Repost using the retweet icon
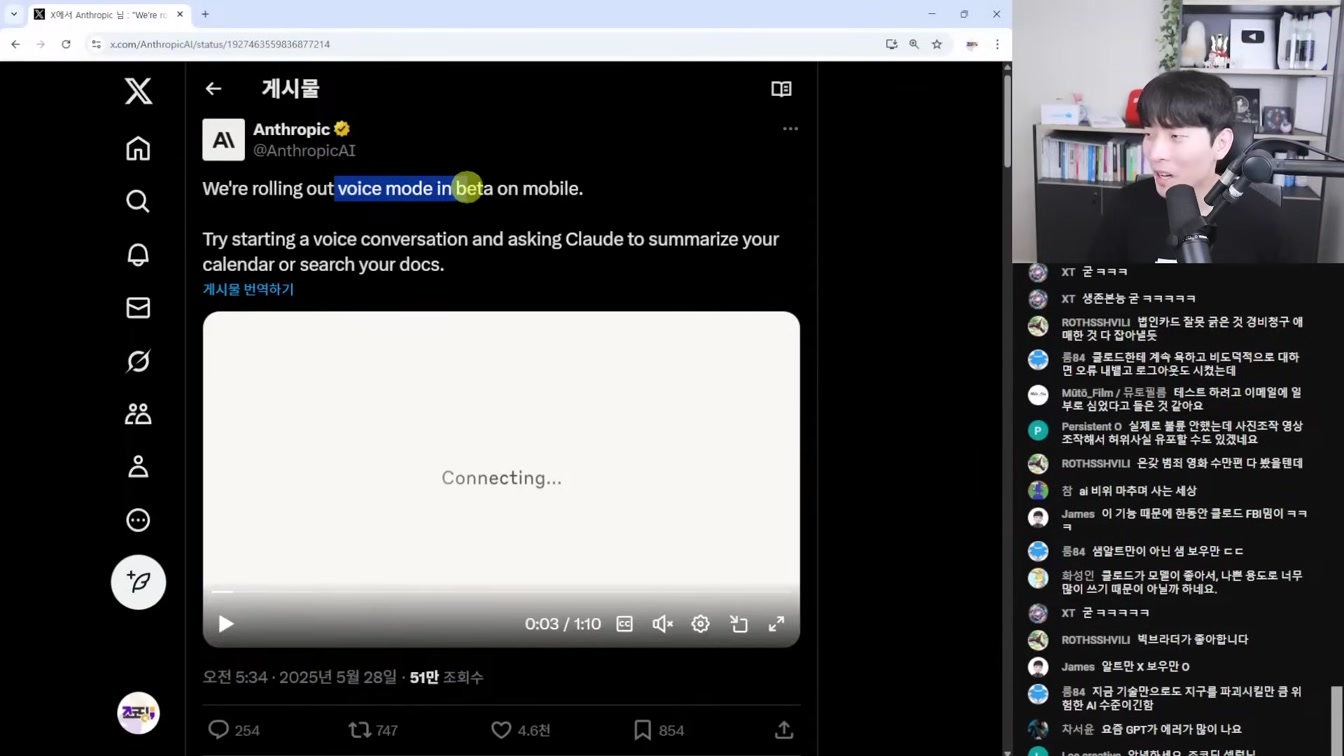 click(359, 730)
